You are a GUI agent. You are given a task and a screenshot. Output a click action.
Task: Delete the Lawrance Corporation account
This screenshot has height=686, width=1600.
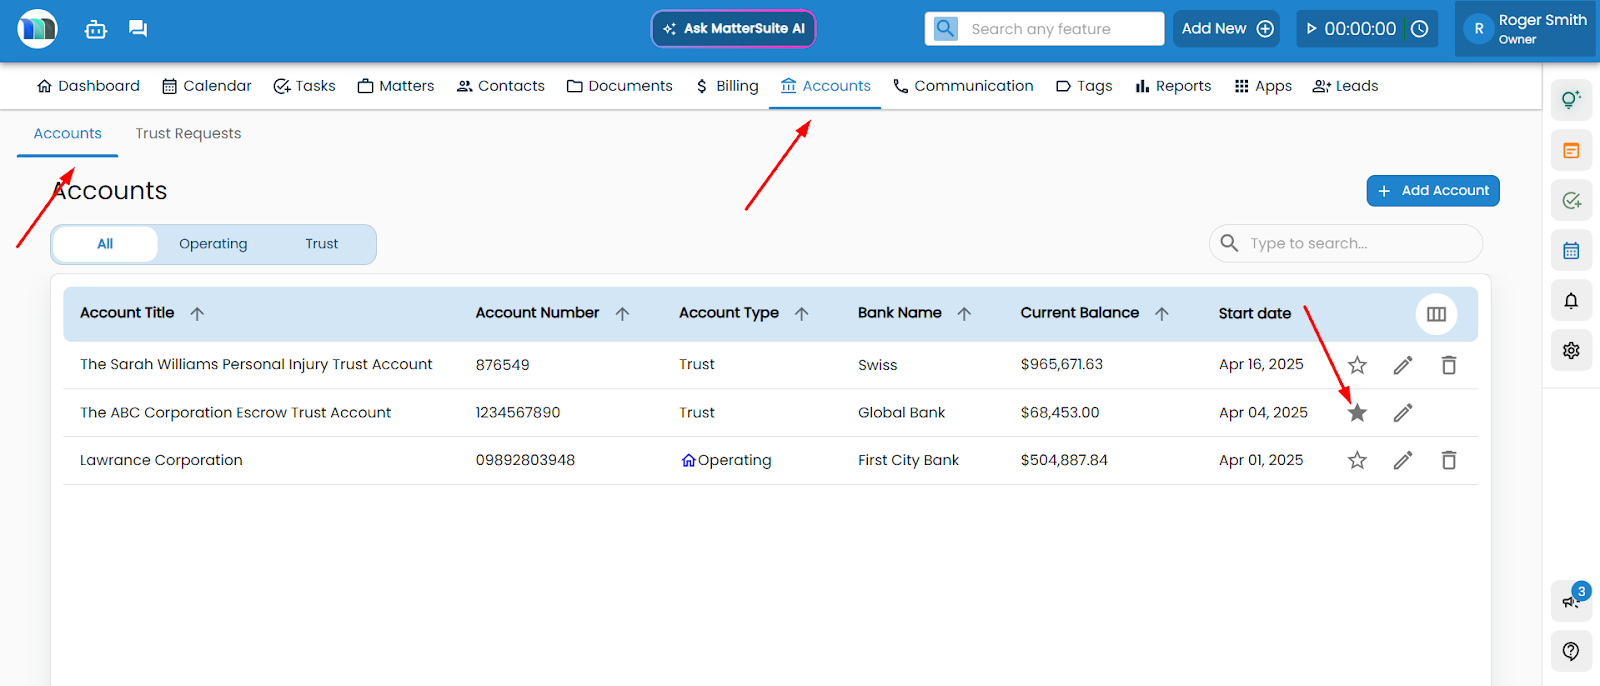1448,460
